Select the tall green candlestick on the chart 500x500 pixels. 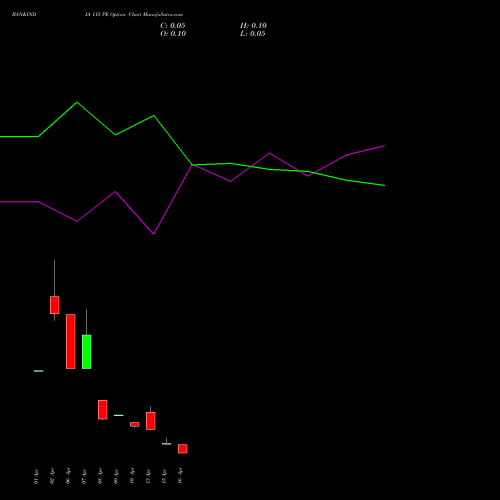click(x=87, y=352)
